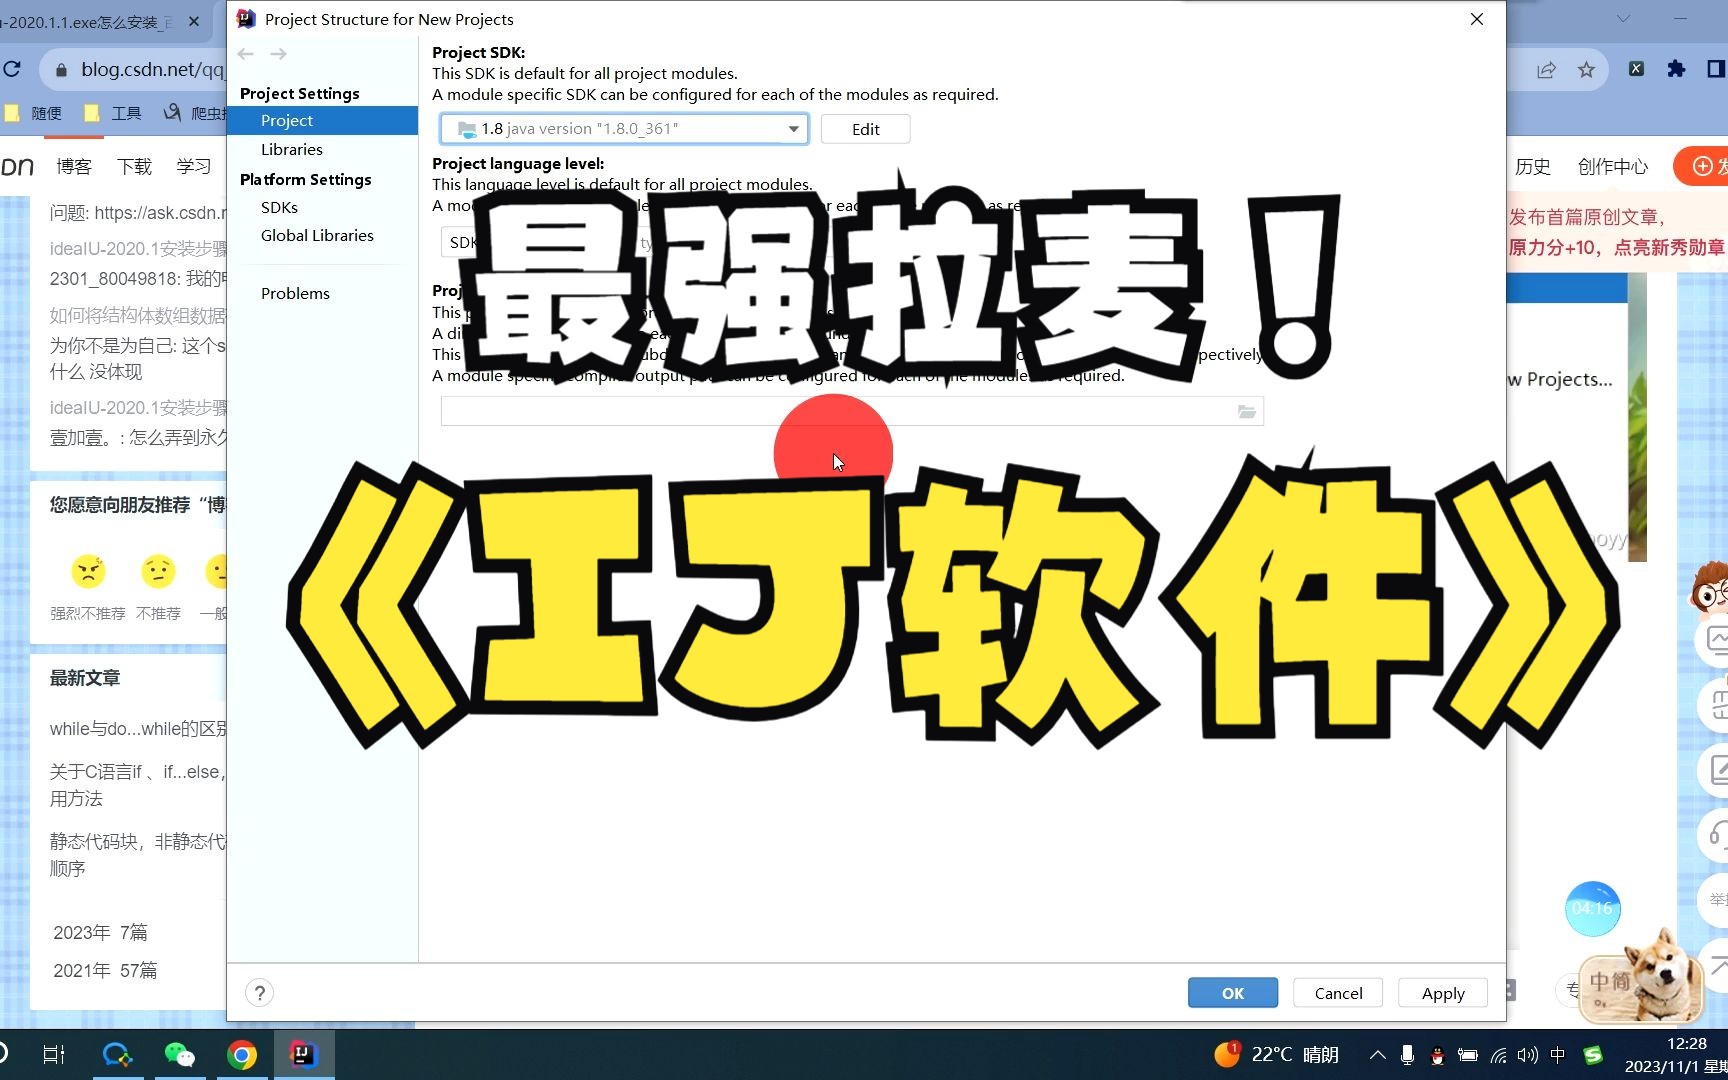Click Edit next to Project SDK
This screenshot has height=1080, width=1728.
pyautogui.click(x=865, y=129)
